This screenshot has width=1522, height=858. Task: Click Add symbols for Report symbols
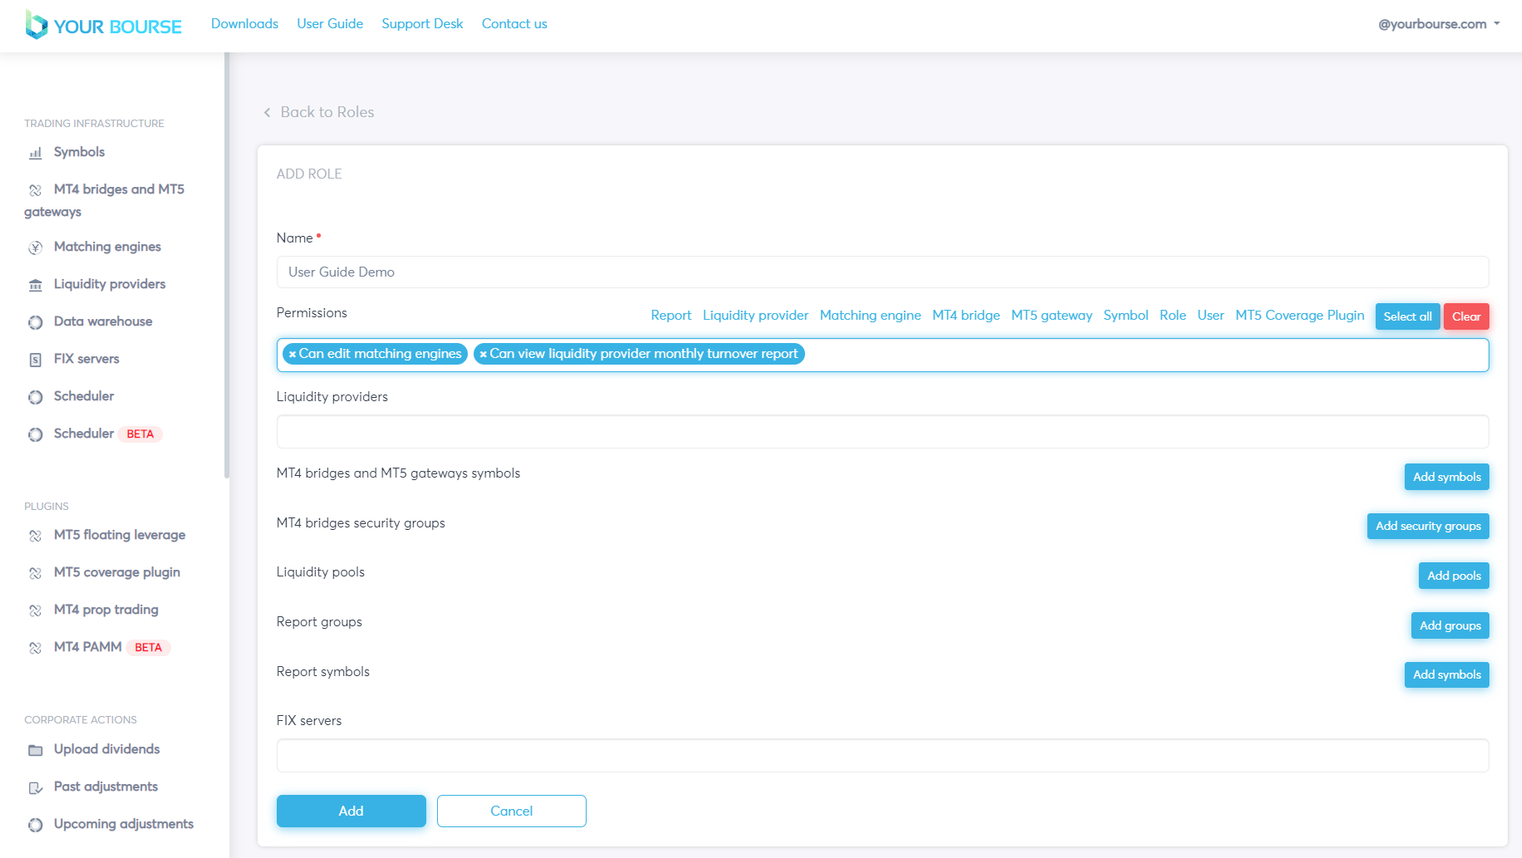[1446, 675]
